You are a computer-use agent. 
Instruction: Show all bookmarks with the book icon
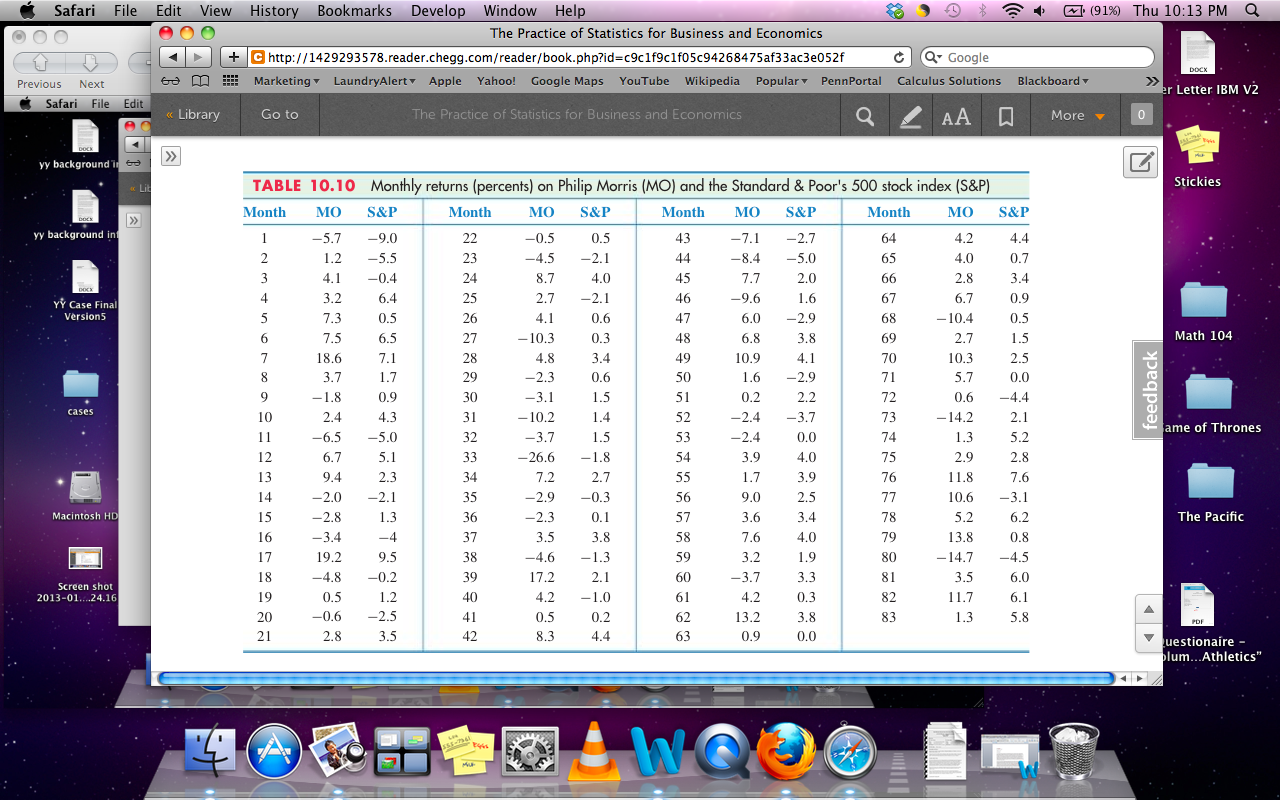pos(201,81)
